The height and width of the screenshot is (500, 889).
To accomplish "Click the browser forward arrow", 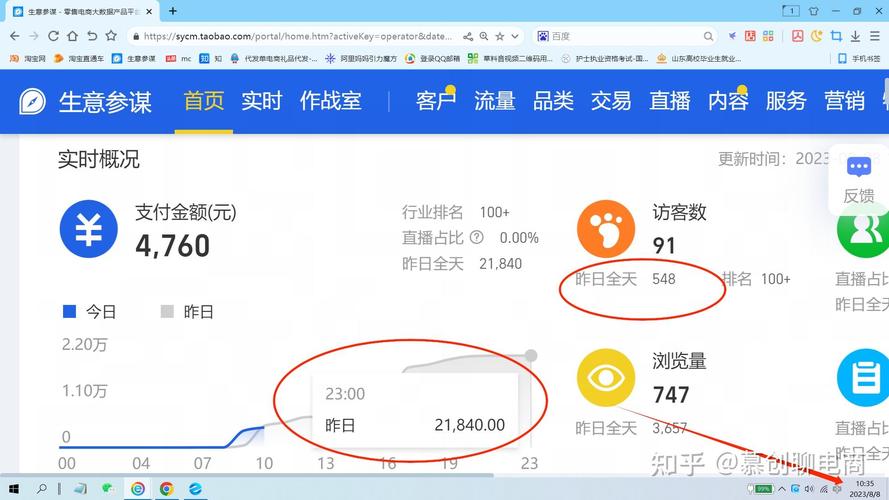I will point(34,36).
